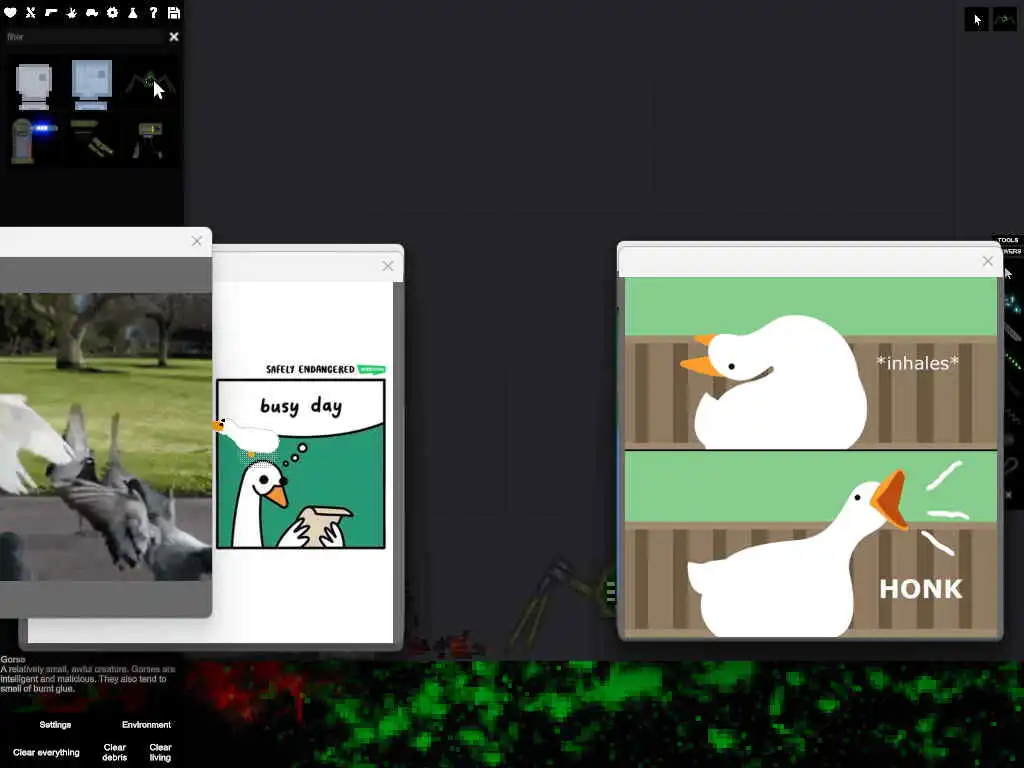Select the drag cursor tool in tools panel
Image resolution: width=1024 pixels, height=768 pixels.
1008,274
